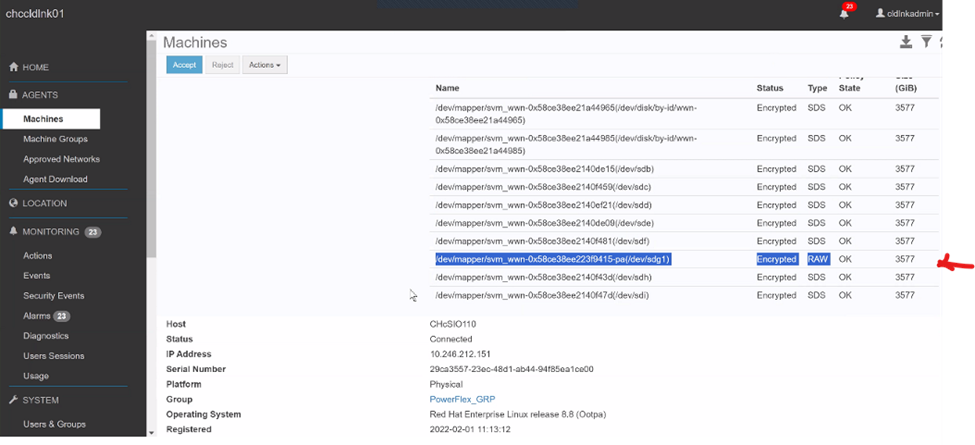Click the MONITORING section header
The image size is (975, 445).
50,232
